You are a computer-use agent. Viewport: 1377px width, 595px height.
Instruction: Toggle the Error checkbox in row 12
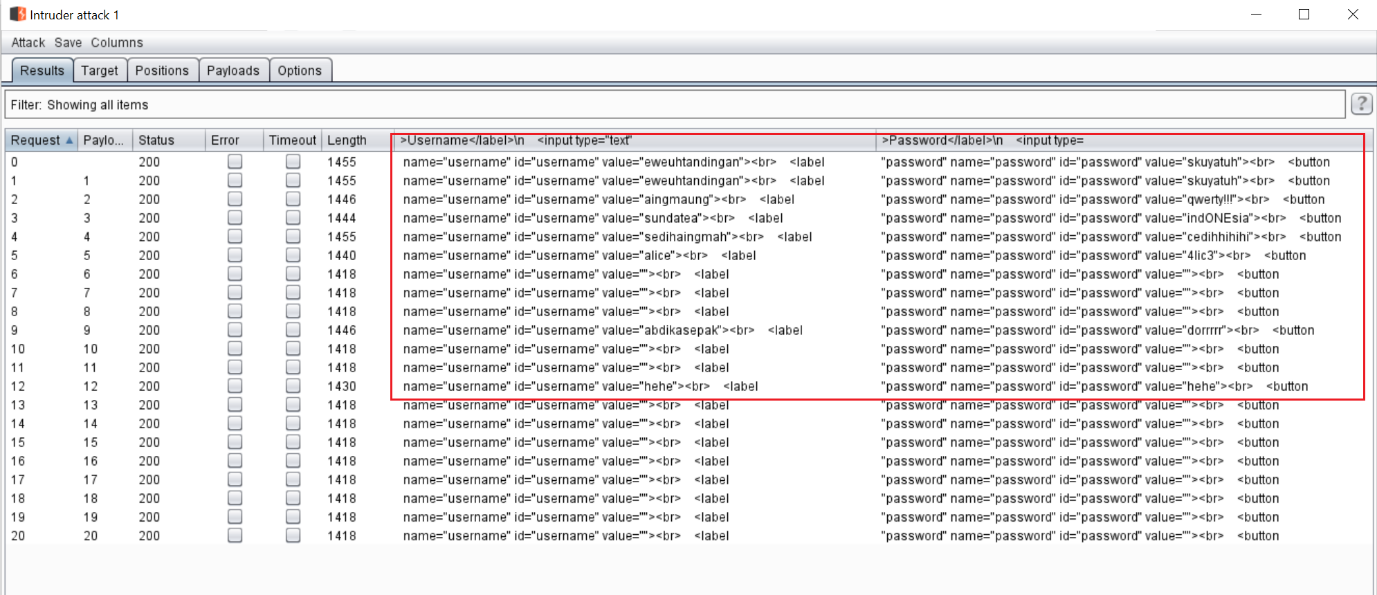click(234, 386)
